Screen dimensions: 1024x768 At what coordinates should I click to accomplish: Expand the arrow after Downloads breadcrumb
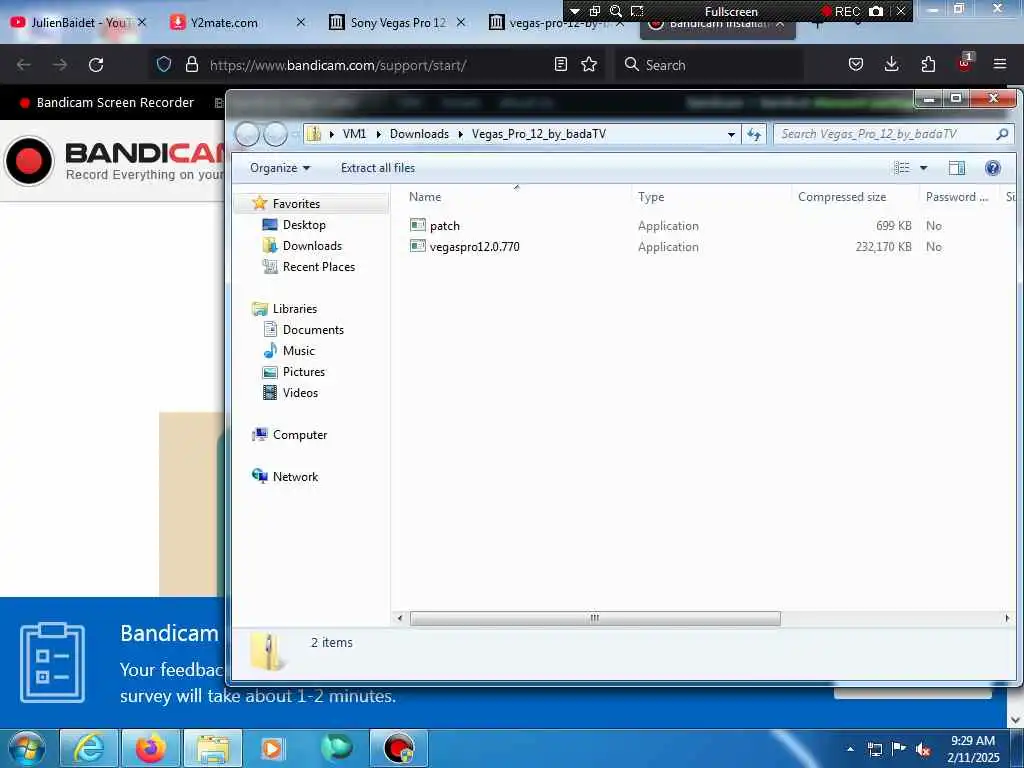point(460,134)
